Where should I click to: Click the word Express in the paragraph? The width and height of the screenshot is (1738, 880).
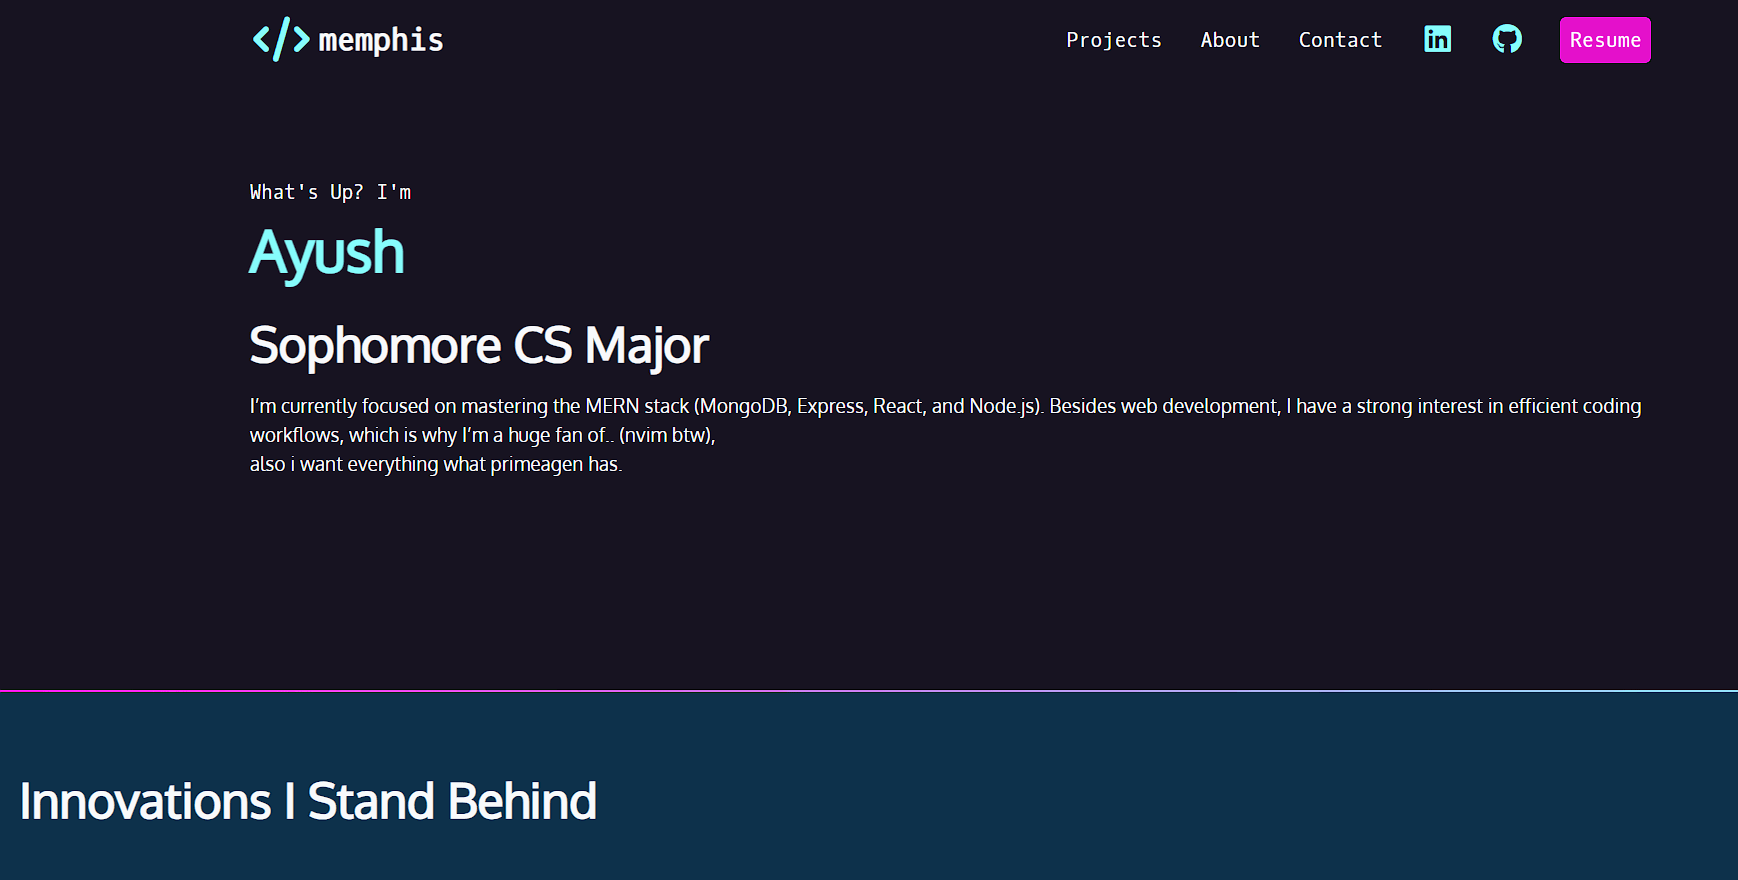click(x=831, y=406)
